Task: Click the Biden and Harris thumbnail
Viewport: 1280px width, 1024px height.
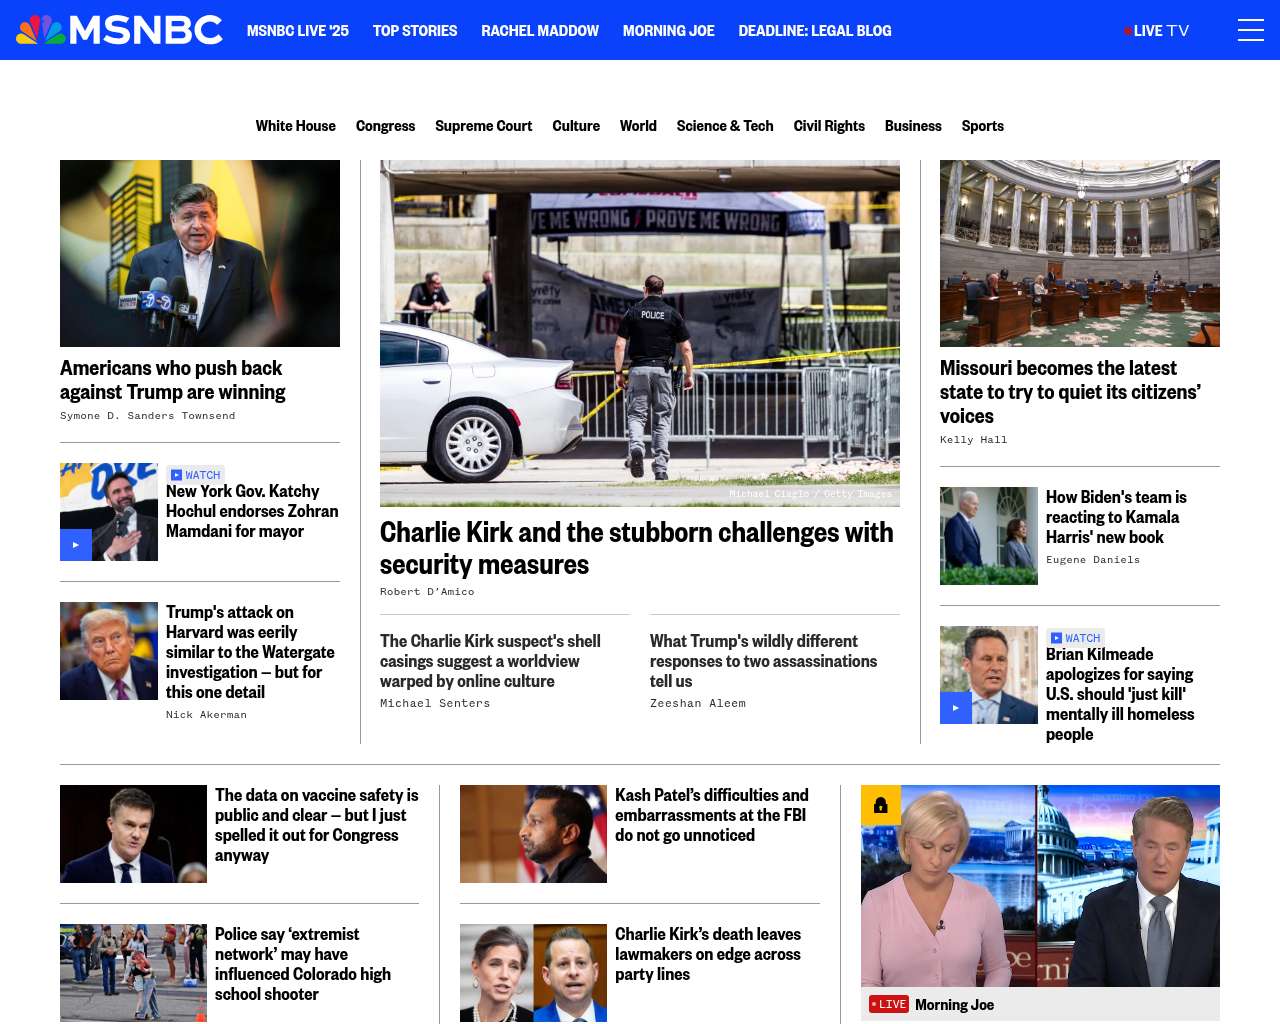Action: pyautogui.click(x=989, y=536)
